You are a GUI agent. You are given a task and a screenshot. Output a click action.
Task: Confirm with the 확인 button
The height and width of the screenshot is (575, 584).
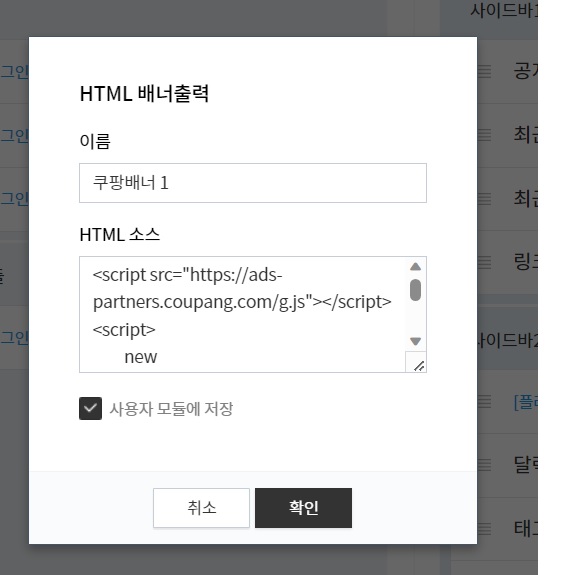click(x=304, y=508)
